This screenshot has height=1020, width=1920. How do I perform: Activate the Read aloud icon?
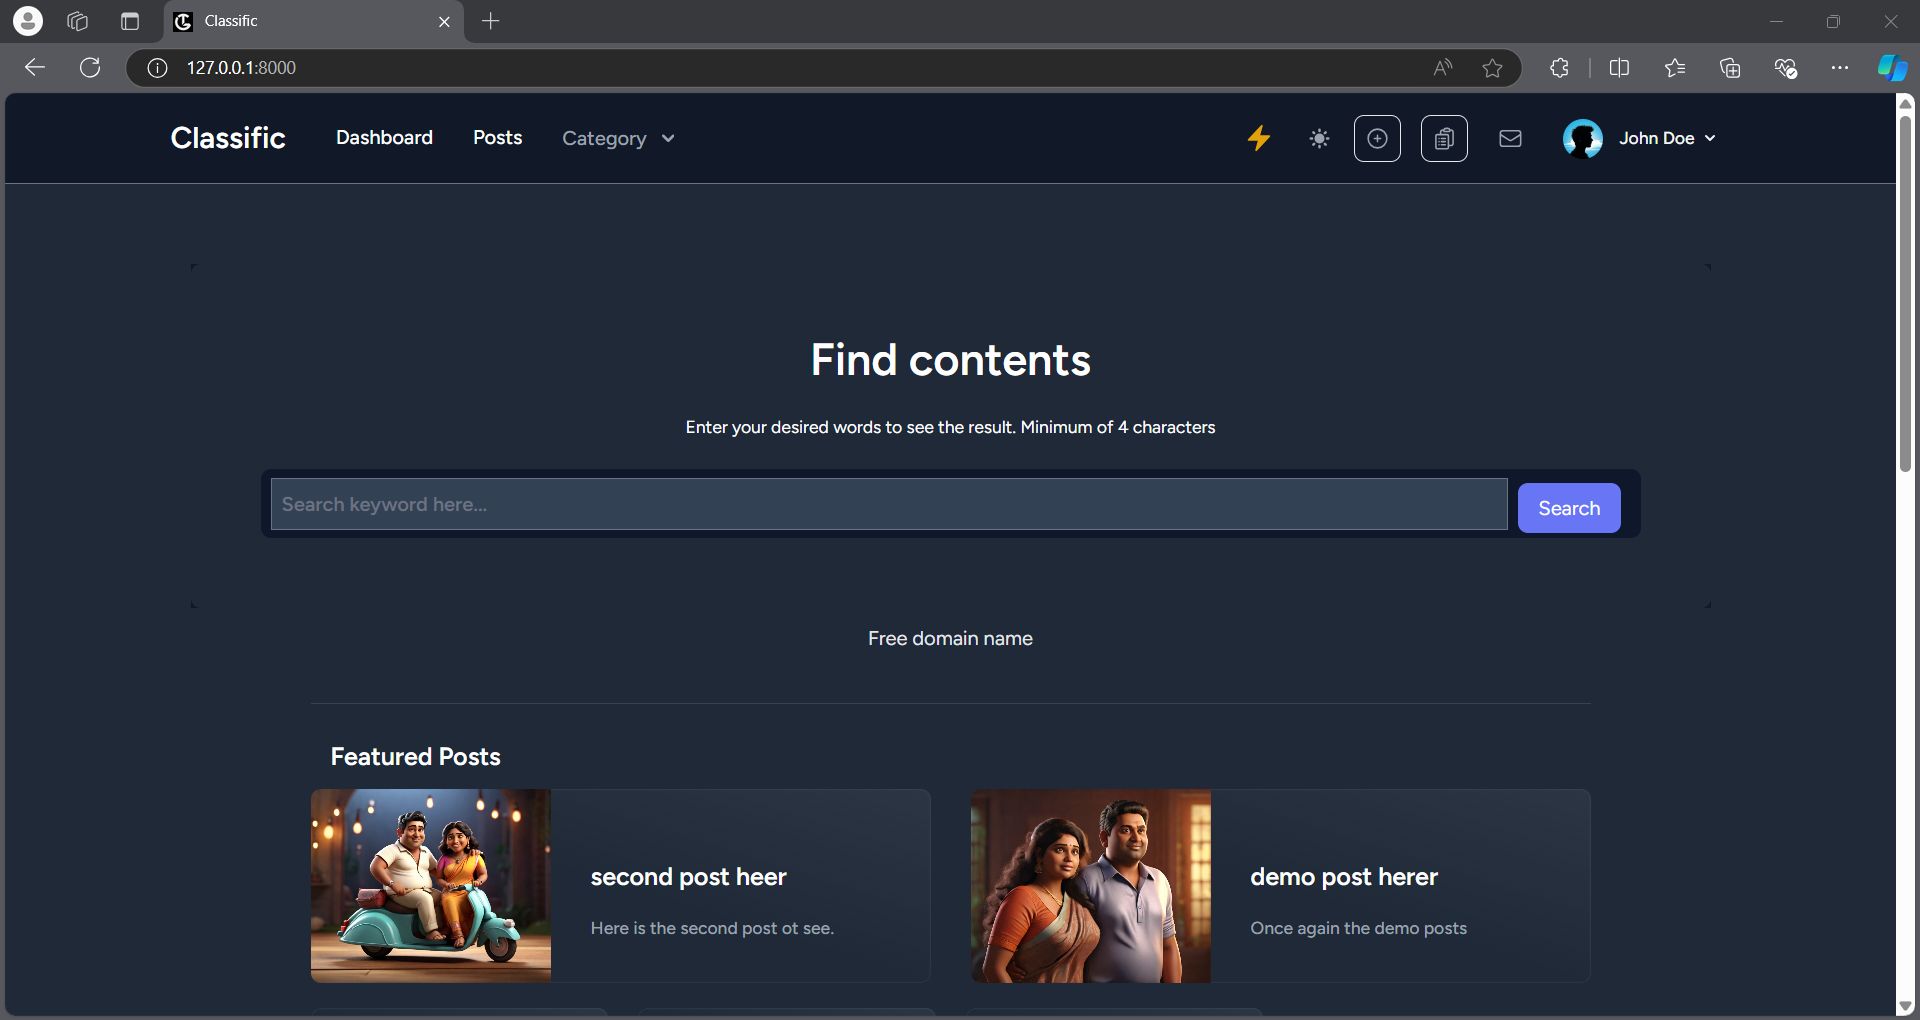(x=1442, y=68)
